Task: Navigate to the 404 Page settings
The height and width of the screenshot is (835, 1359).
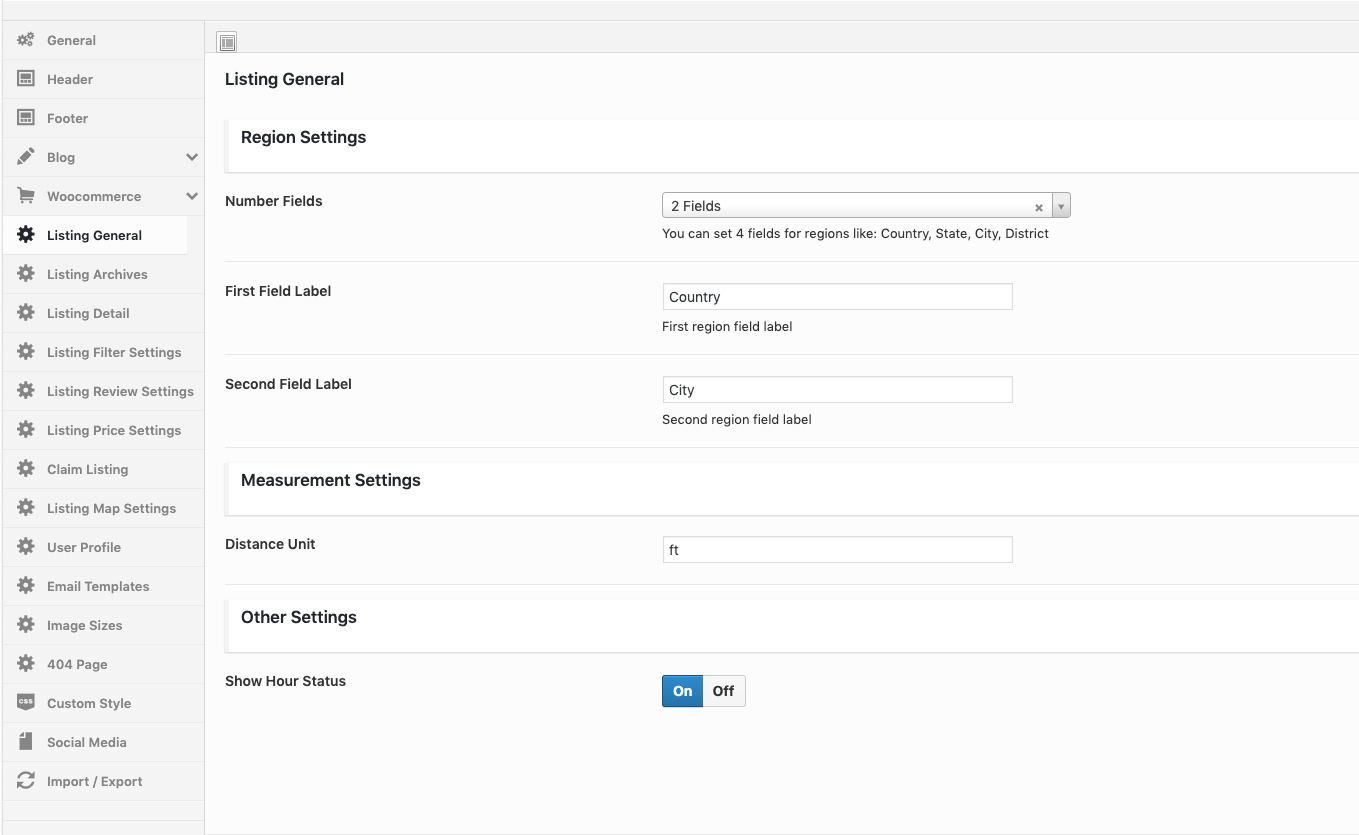Action: pyautogui.click(x=77, y=664)
